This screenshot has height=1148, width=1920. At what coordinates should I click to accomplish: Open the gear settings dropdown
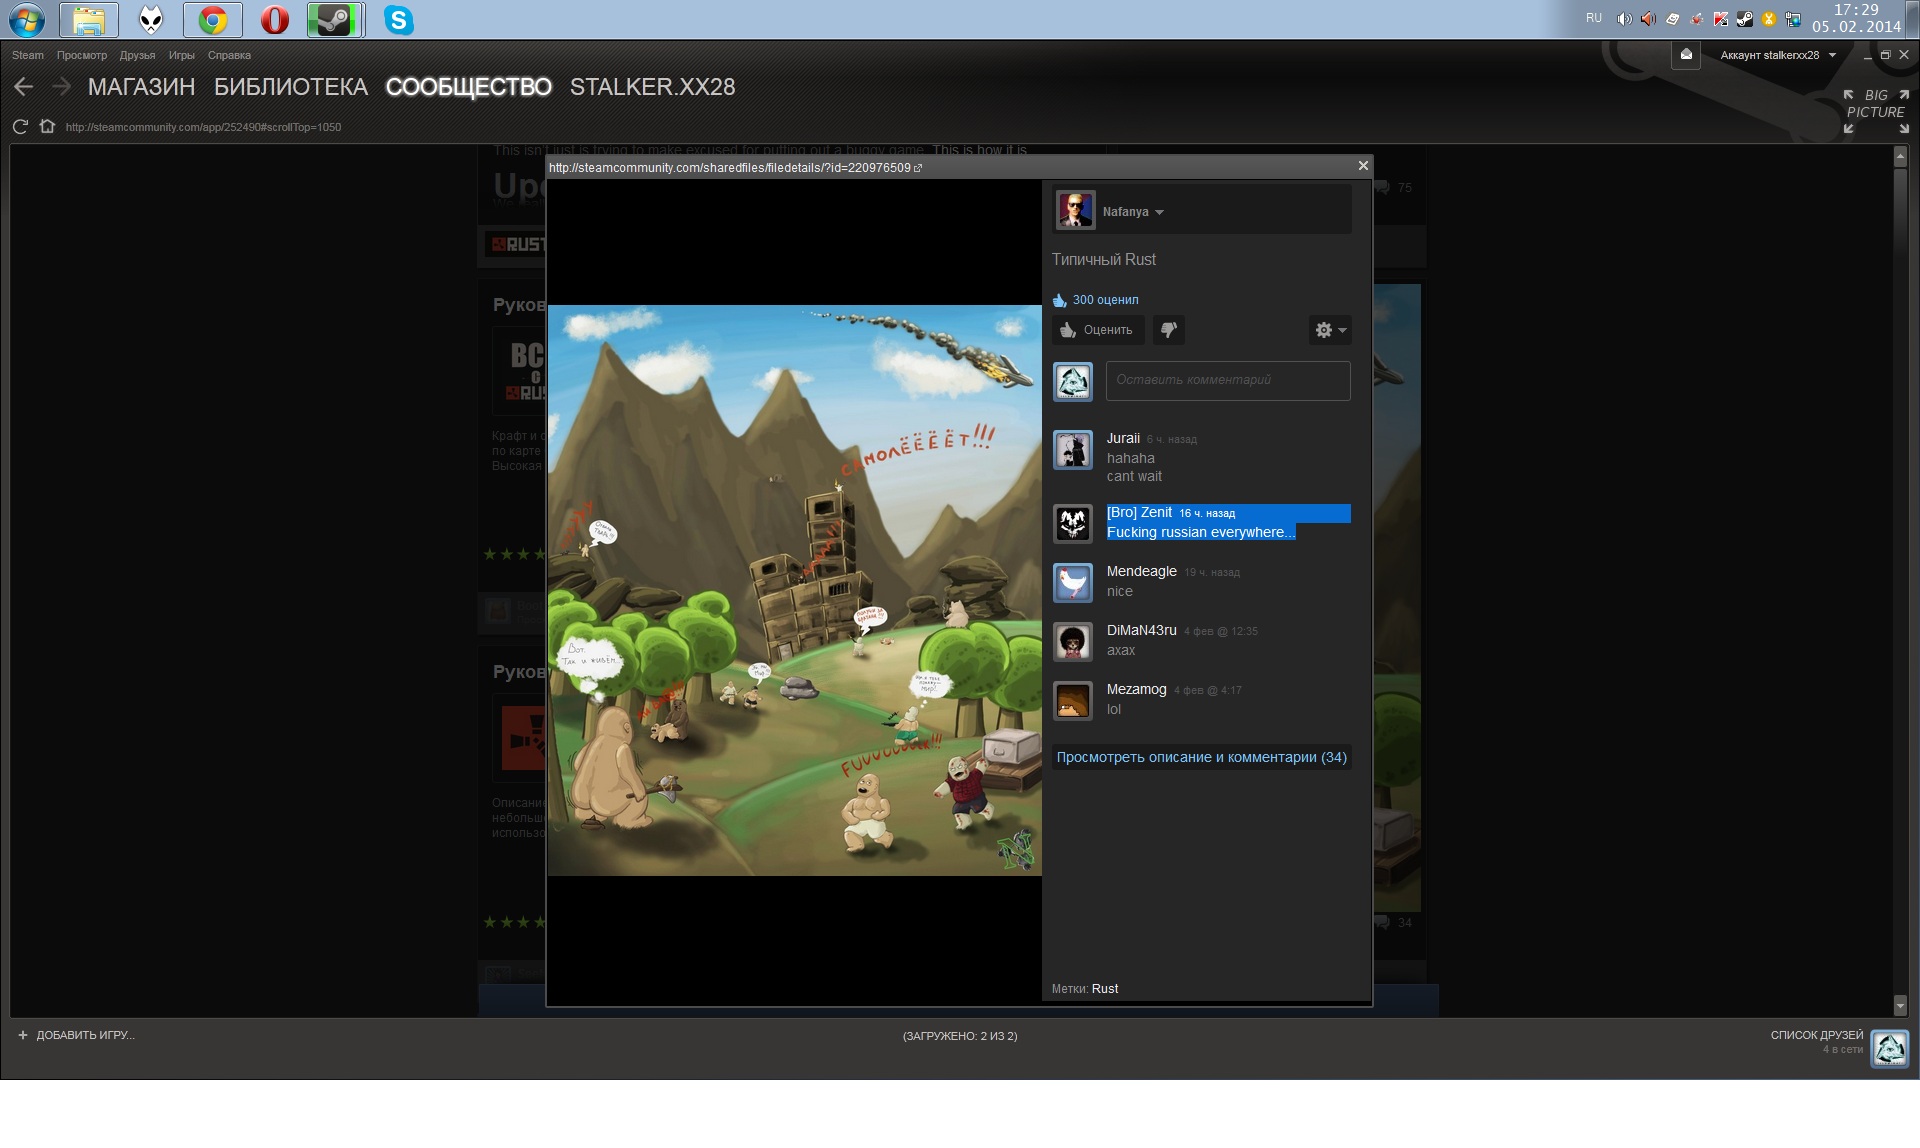pos(1330,330)
